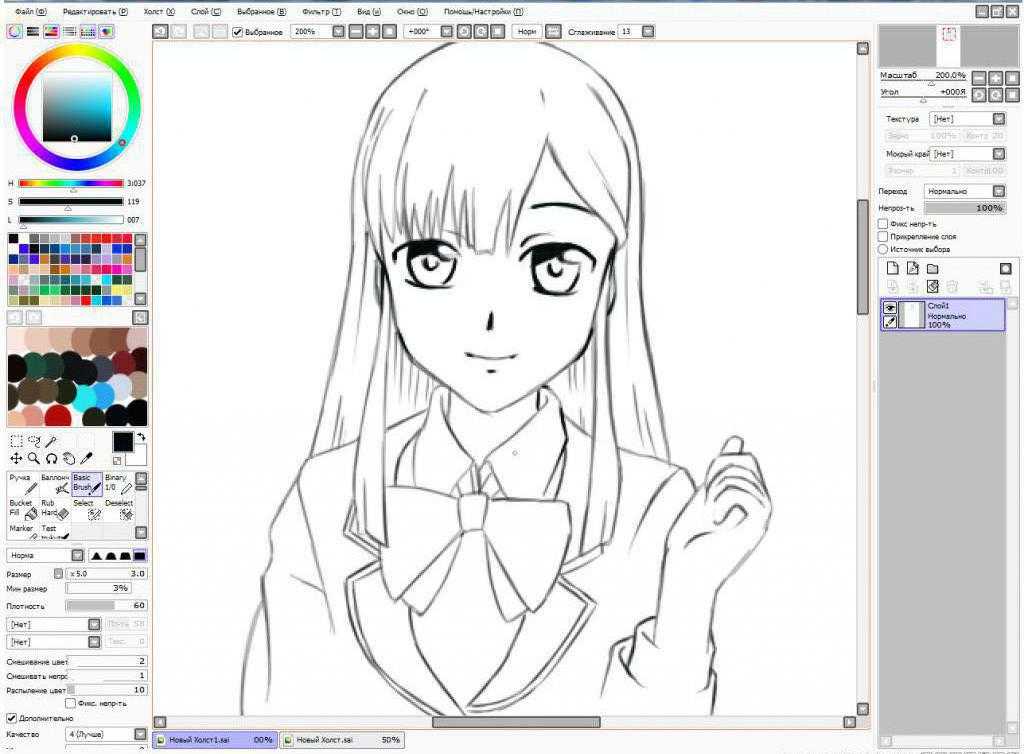Open the Фильтр menu
This screenshot has width=1024, height=754.
[322, 11]
